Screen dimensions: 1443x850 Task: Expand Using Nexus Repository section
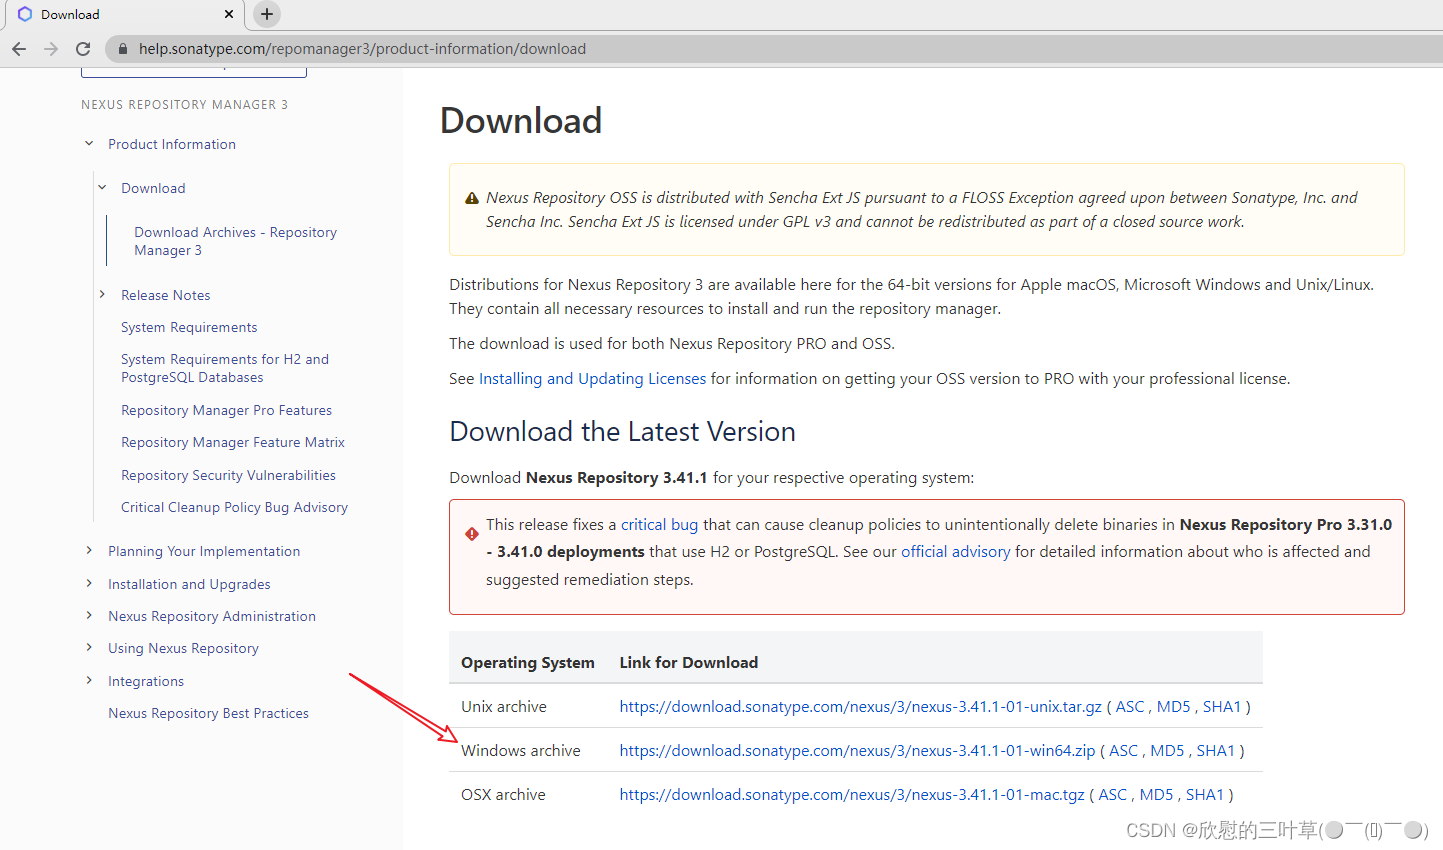[x=89, y=648]
